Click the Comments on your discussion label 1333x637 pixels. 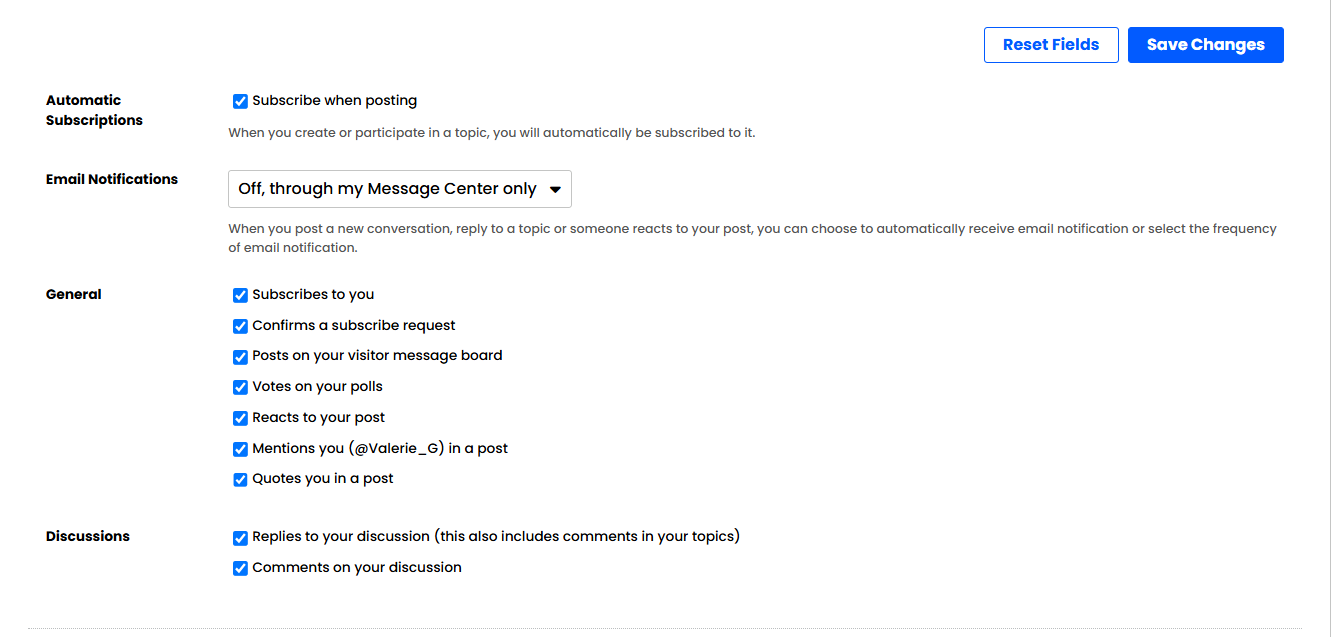pos(357,567)
